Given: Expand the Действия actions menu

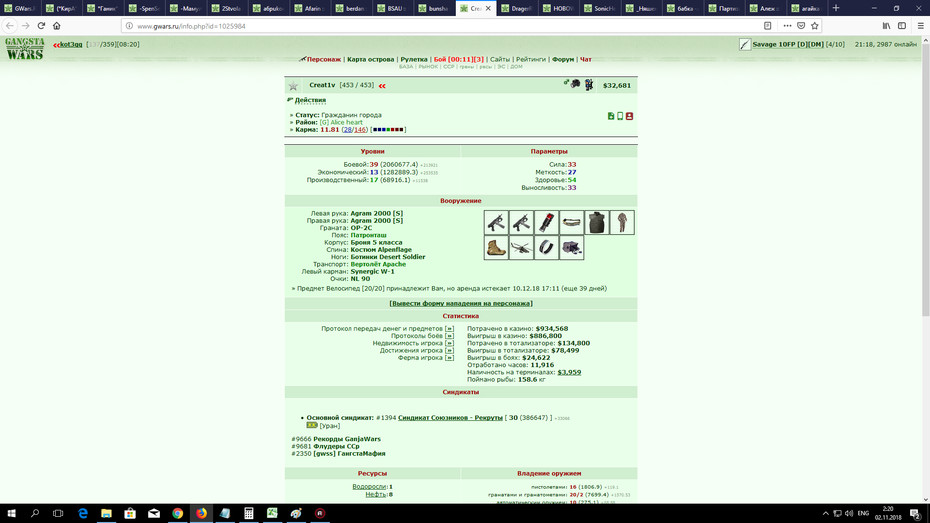Looking at the screenshot, I should (x=310, y=100).
